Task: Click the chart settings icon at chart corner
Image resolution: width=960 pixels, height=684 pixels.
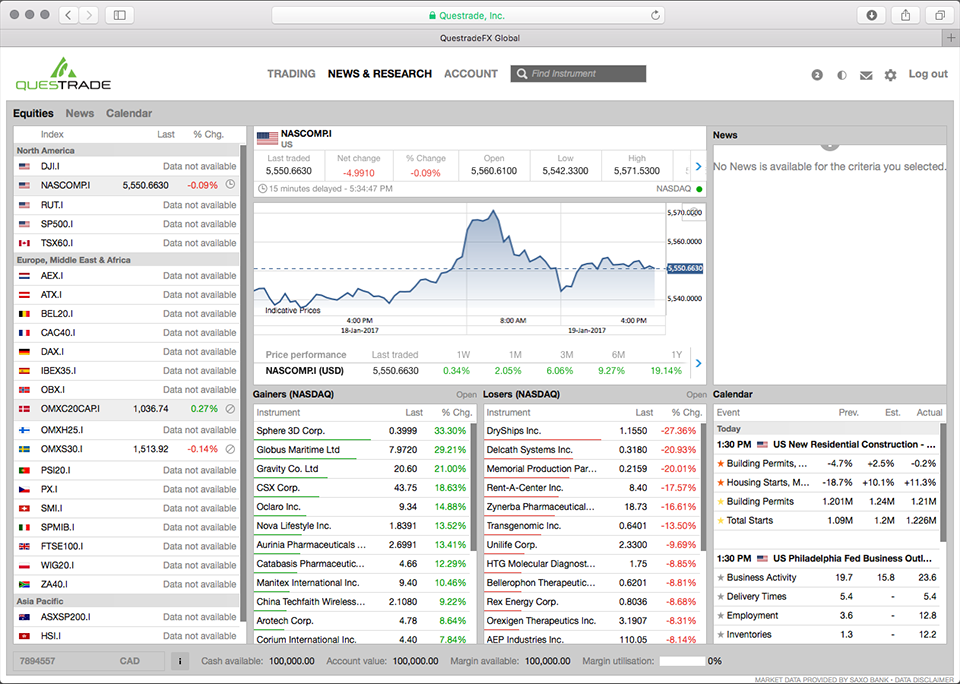Action: pyautogui.click(x=693, y=212)
